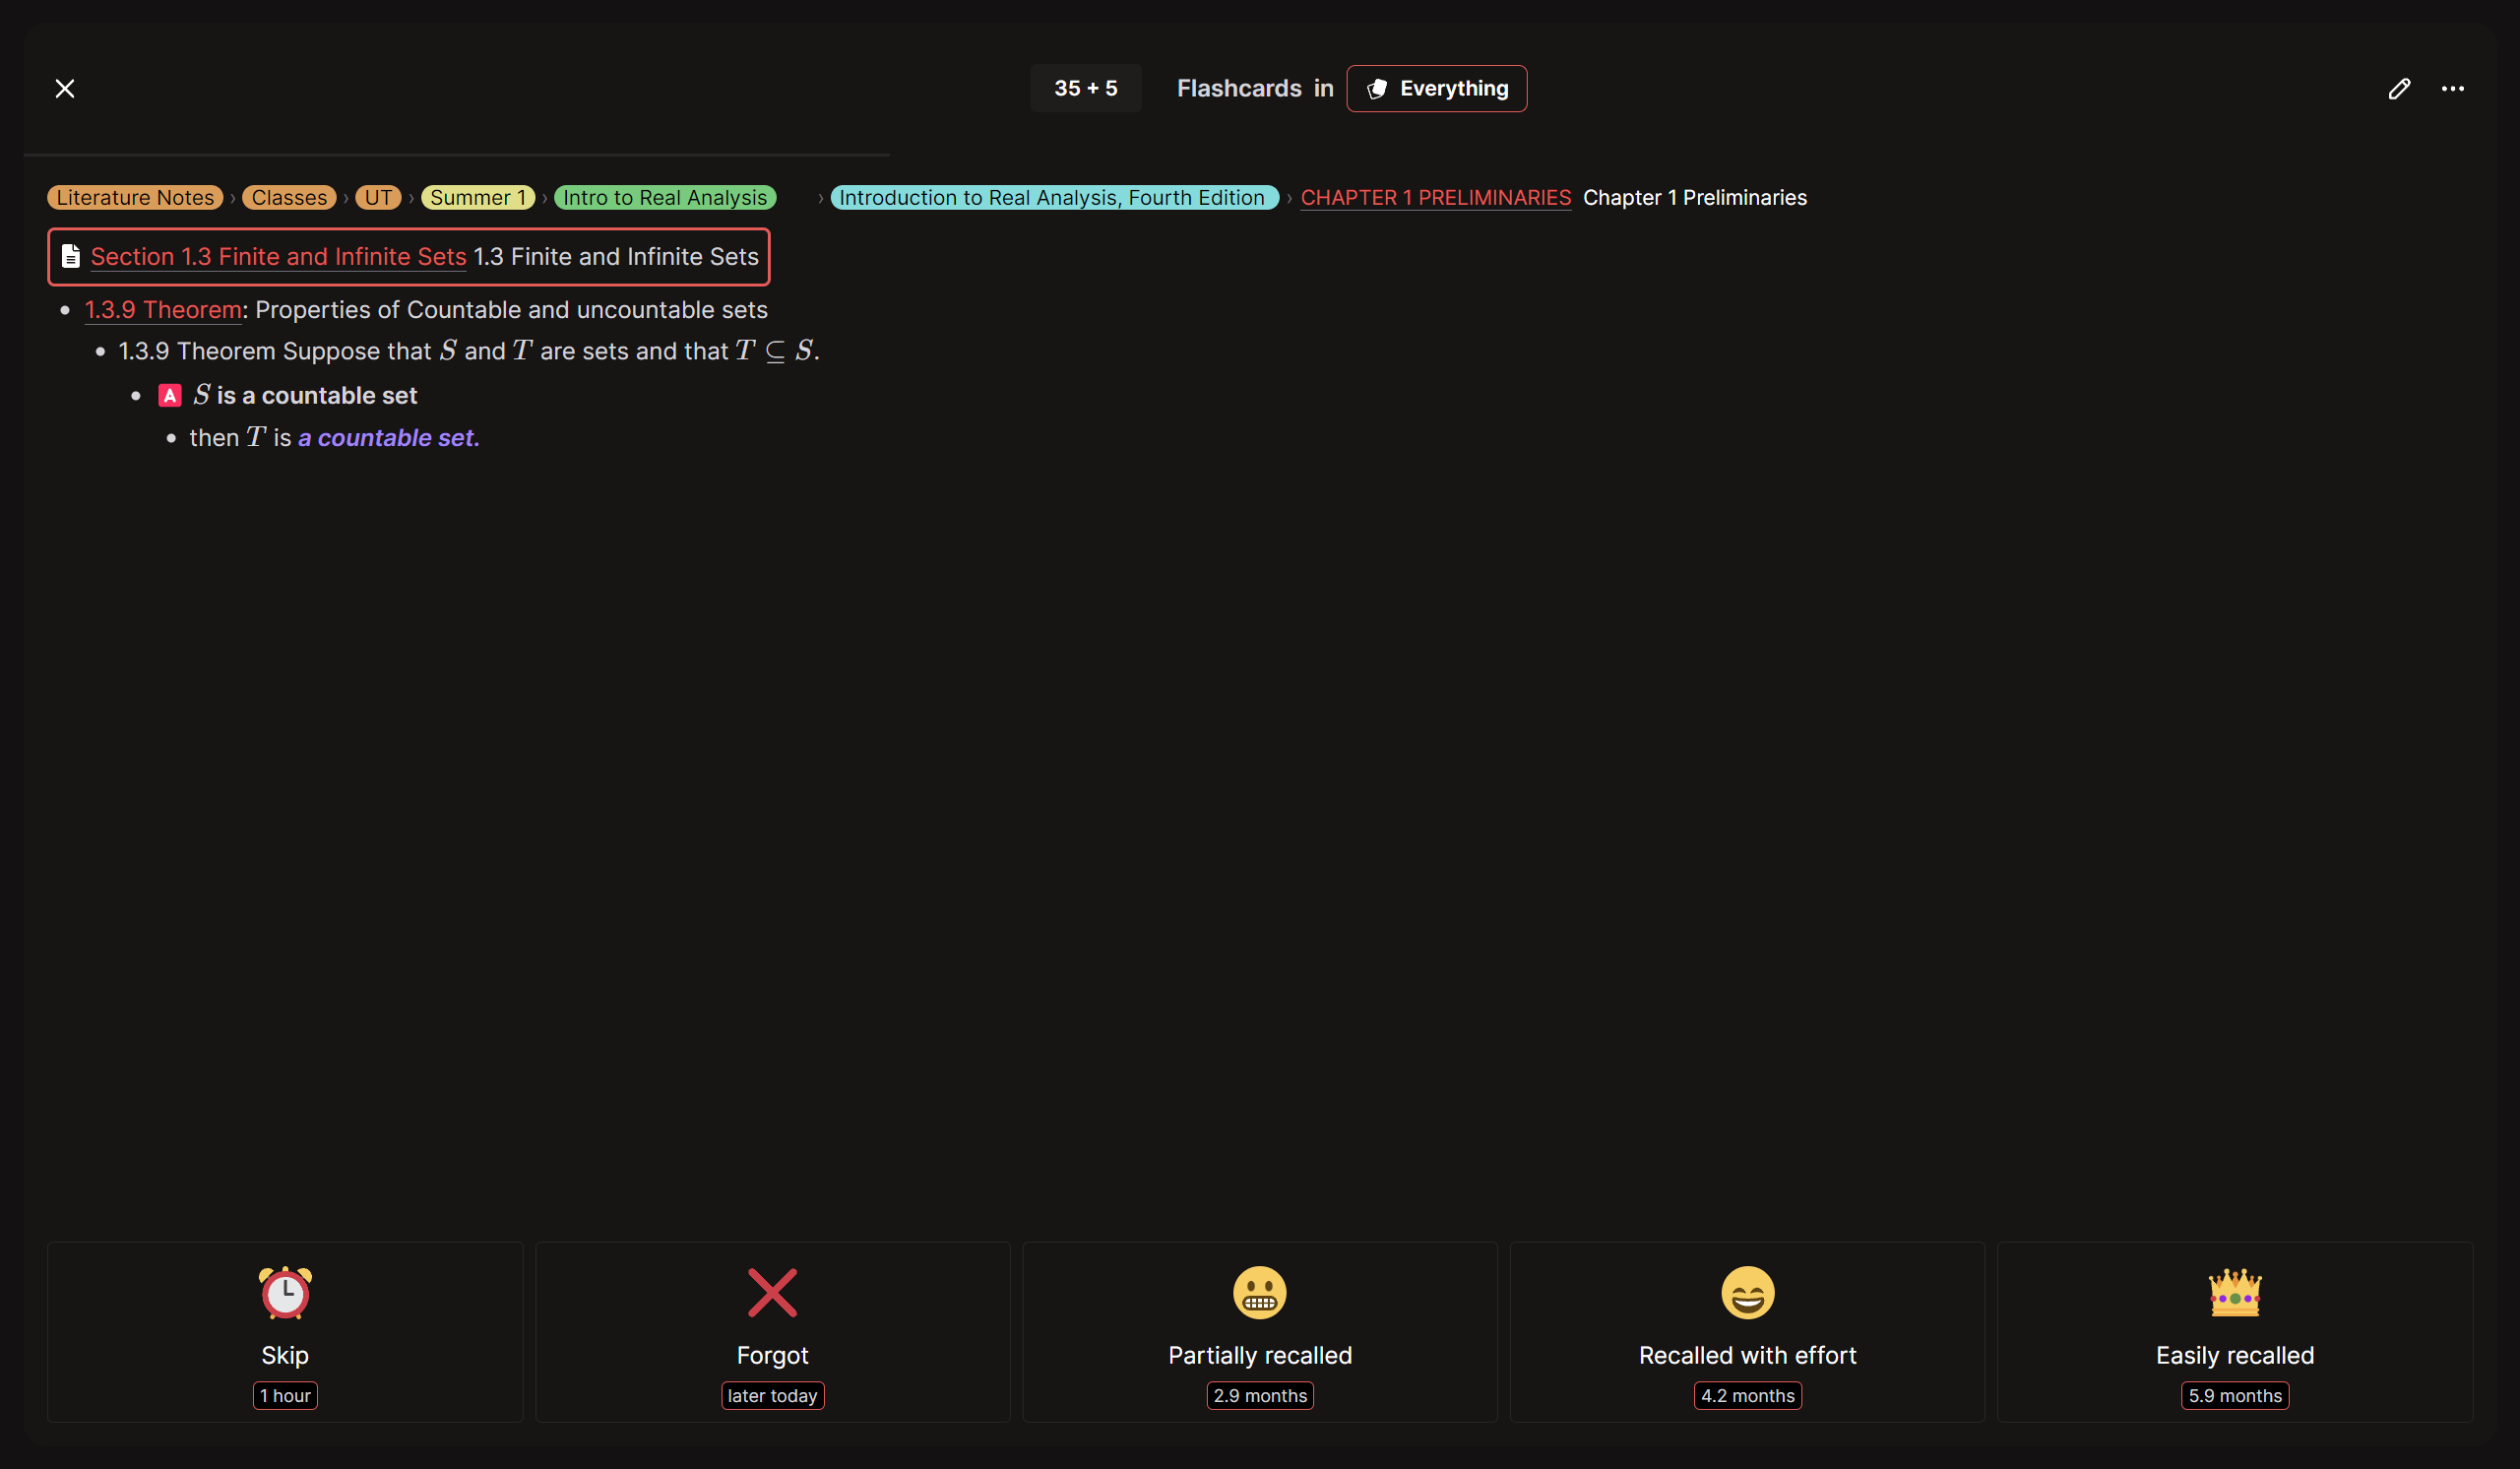Click the crown icon above Easily recalled
Image resolution: width=2520 pixels, height=1469 pixels.
pos(2234,1292)
